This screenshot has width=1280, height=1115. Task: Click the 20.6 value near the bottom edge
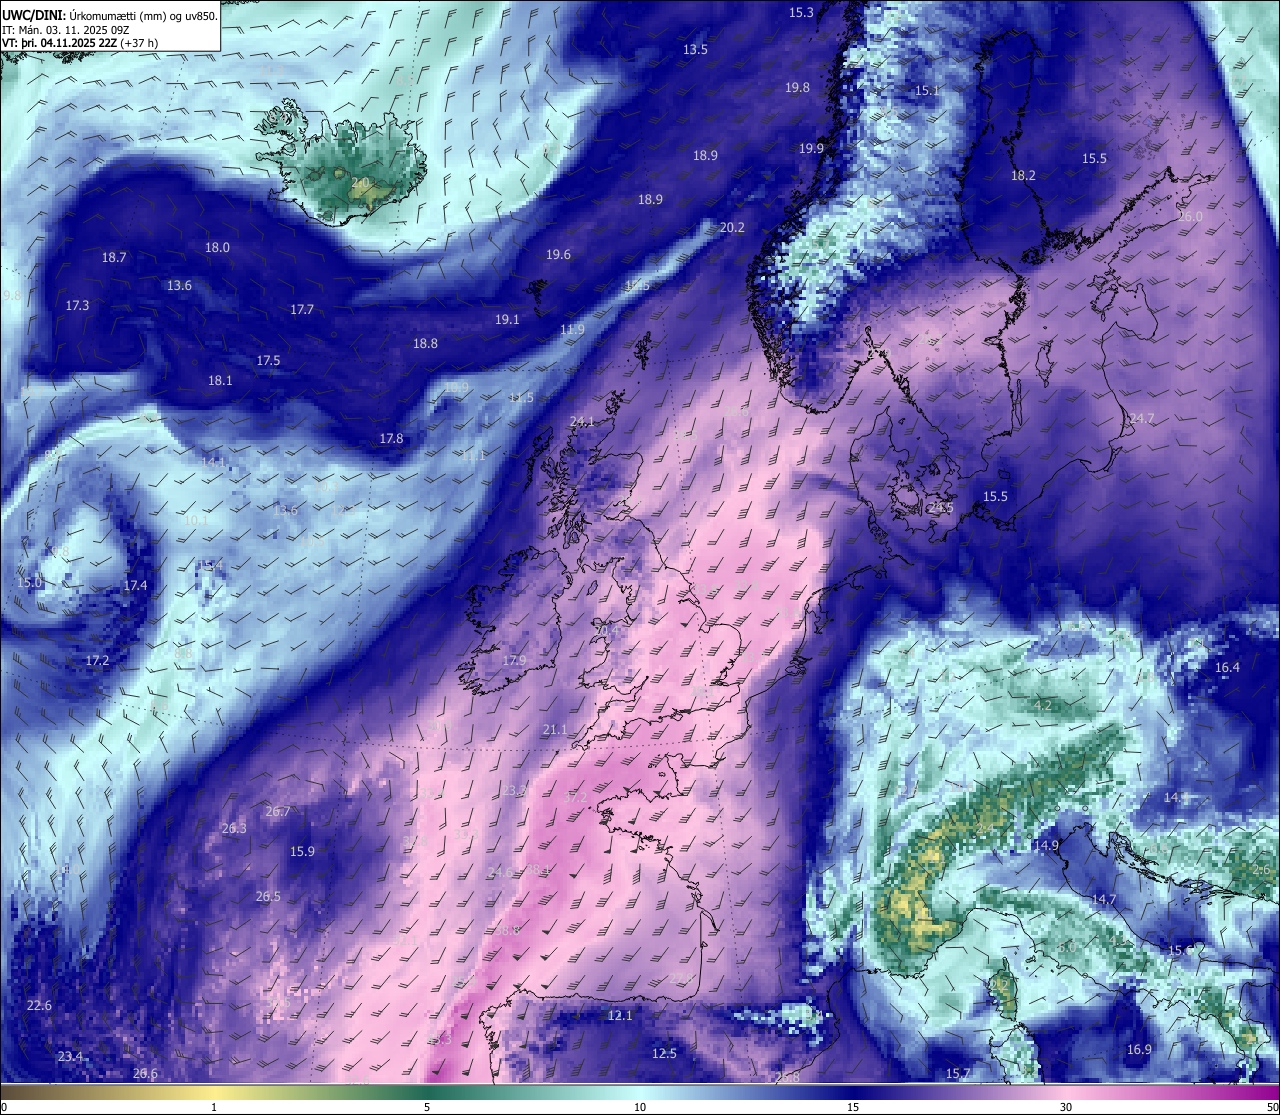pyautogui.click(x=145, y=1074)
